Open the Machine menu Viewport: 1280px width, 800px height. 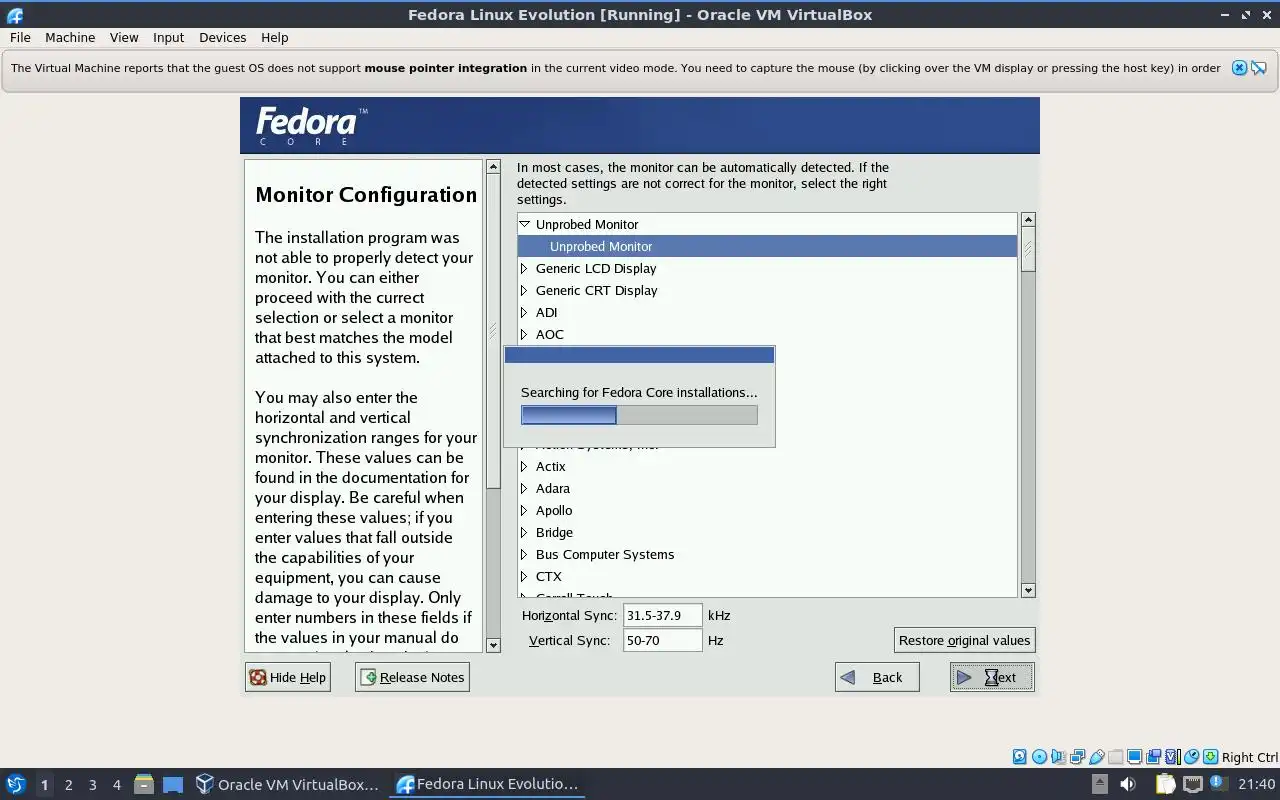[x=70, y=37]
